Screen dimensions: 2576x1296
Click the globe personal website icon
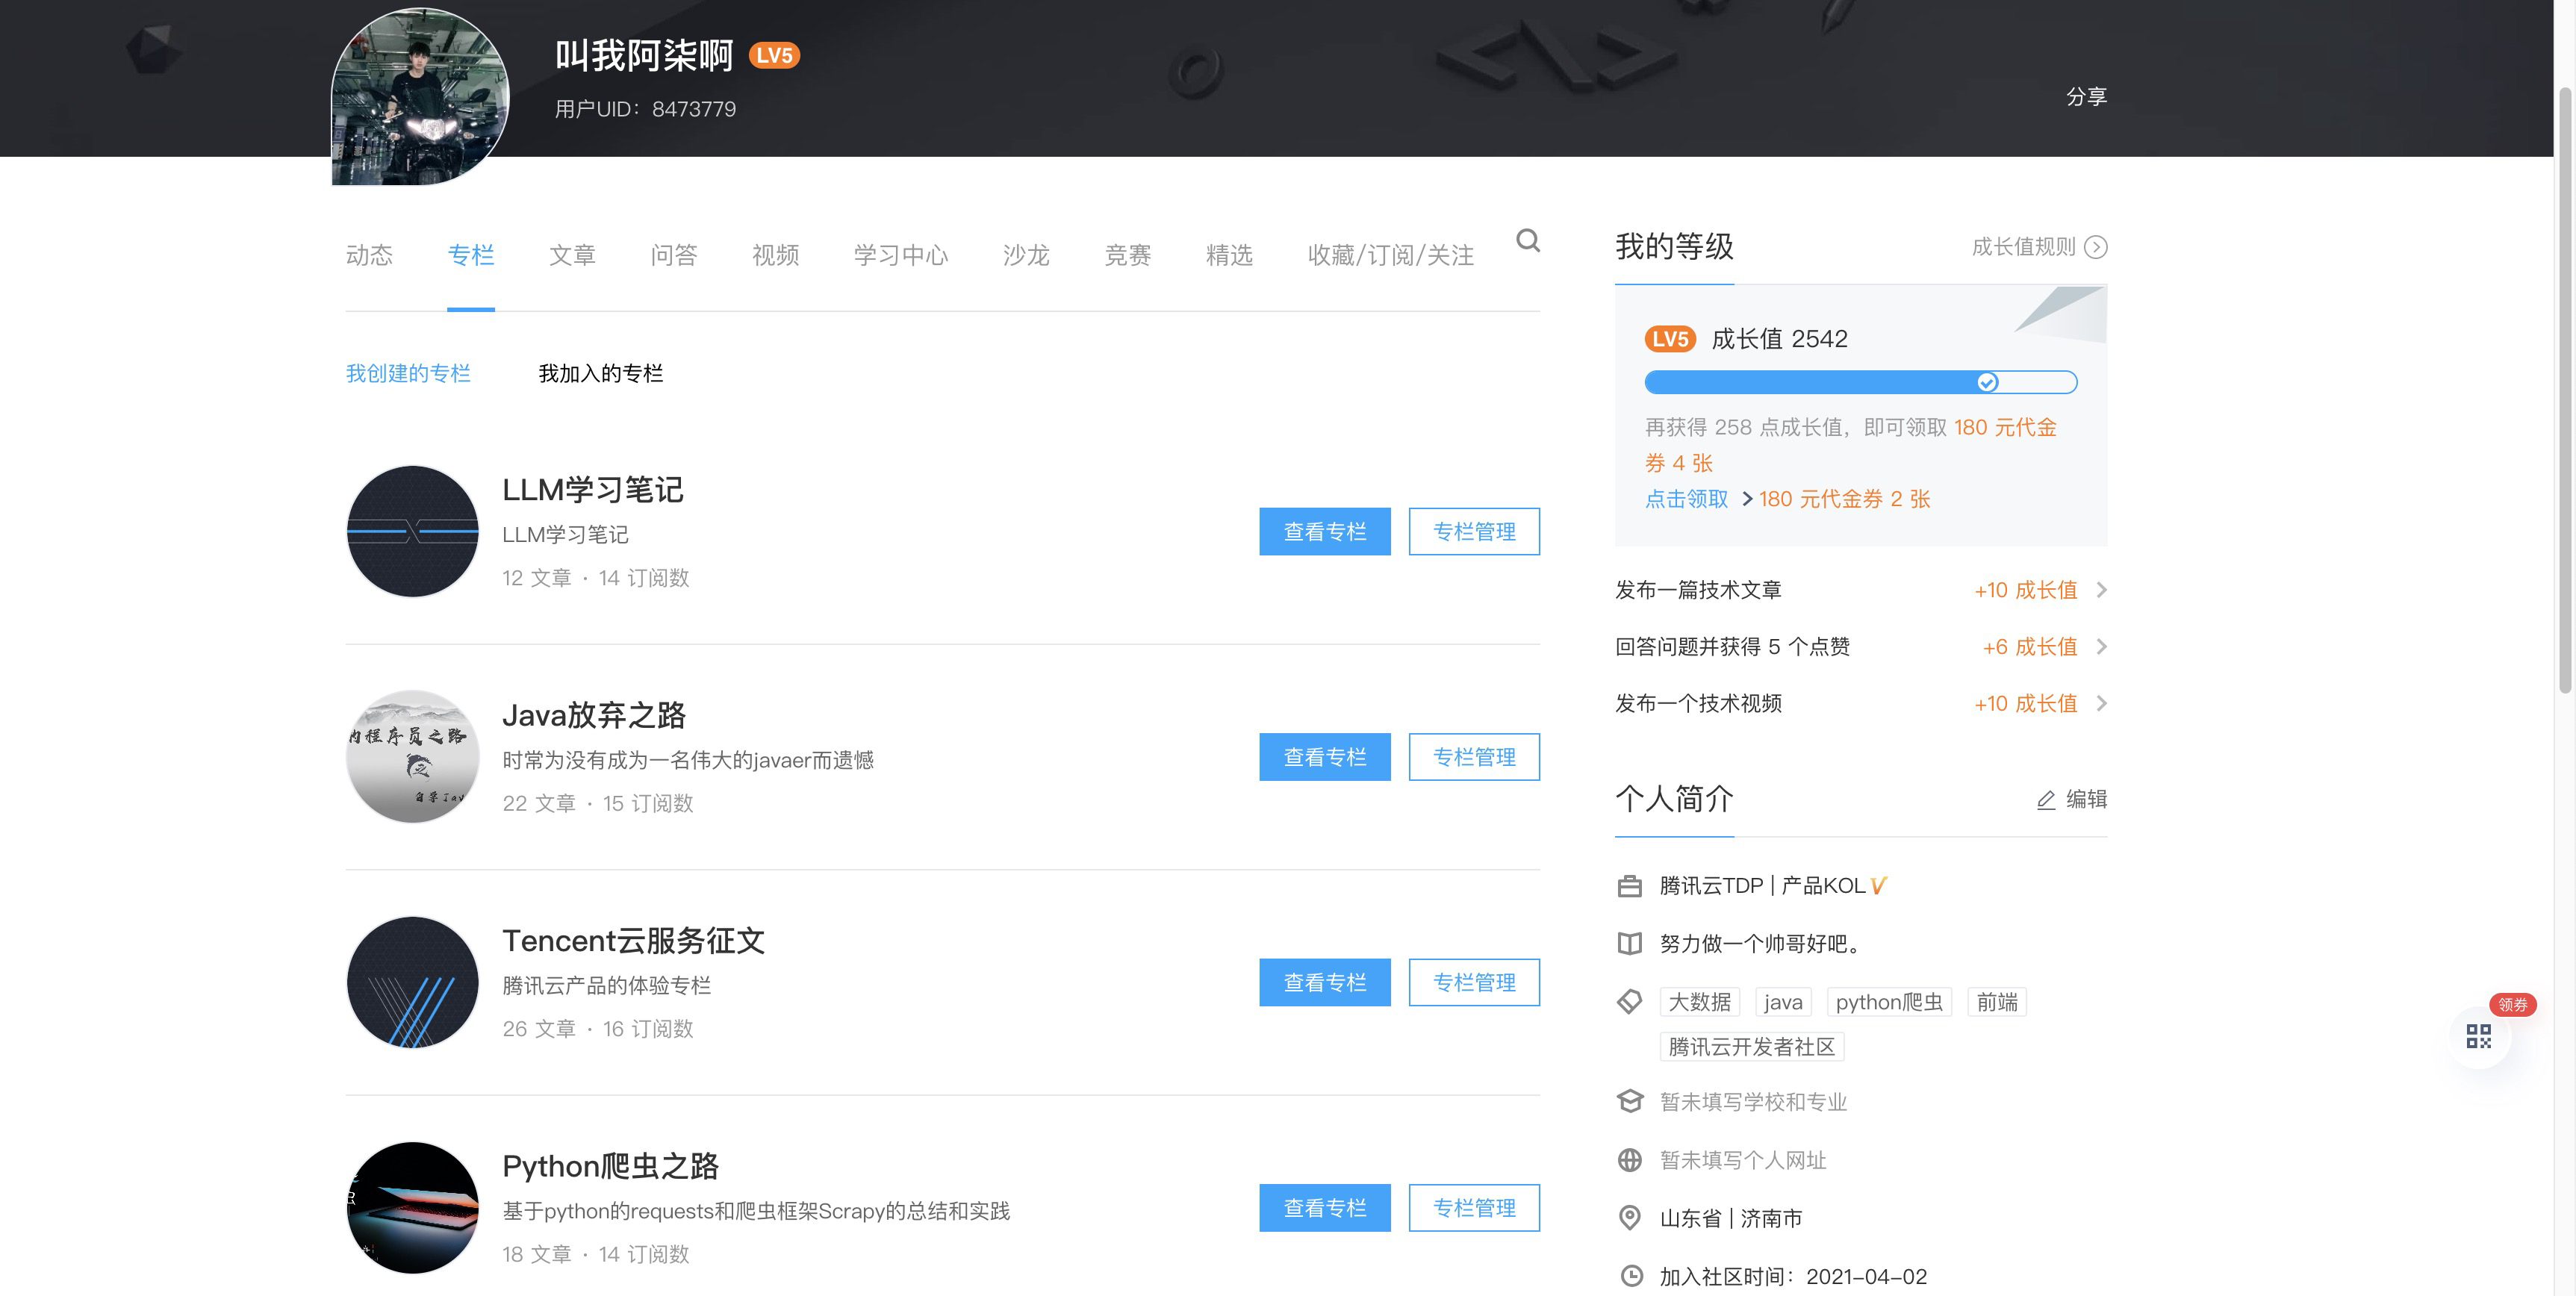(1629, 1160)
